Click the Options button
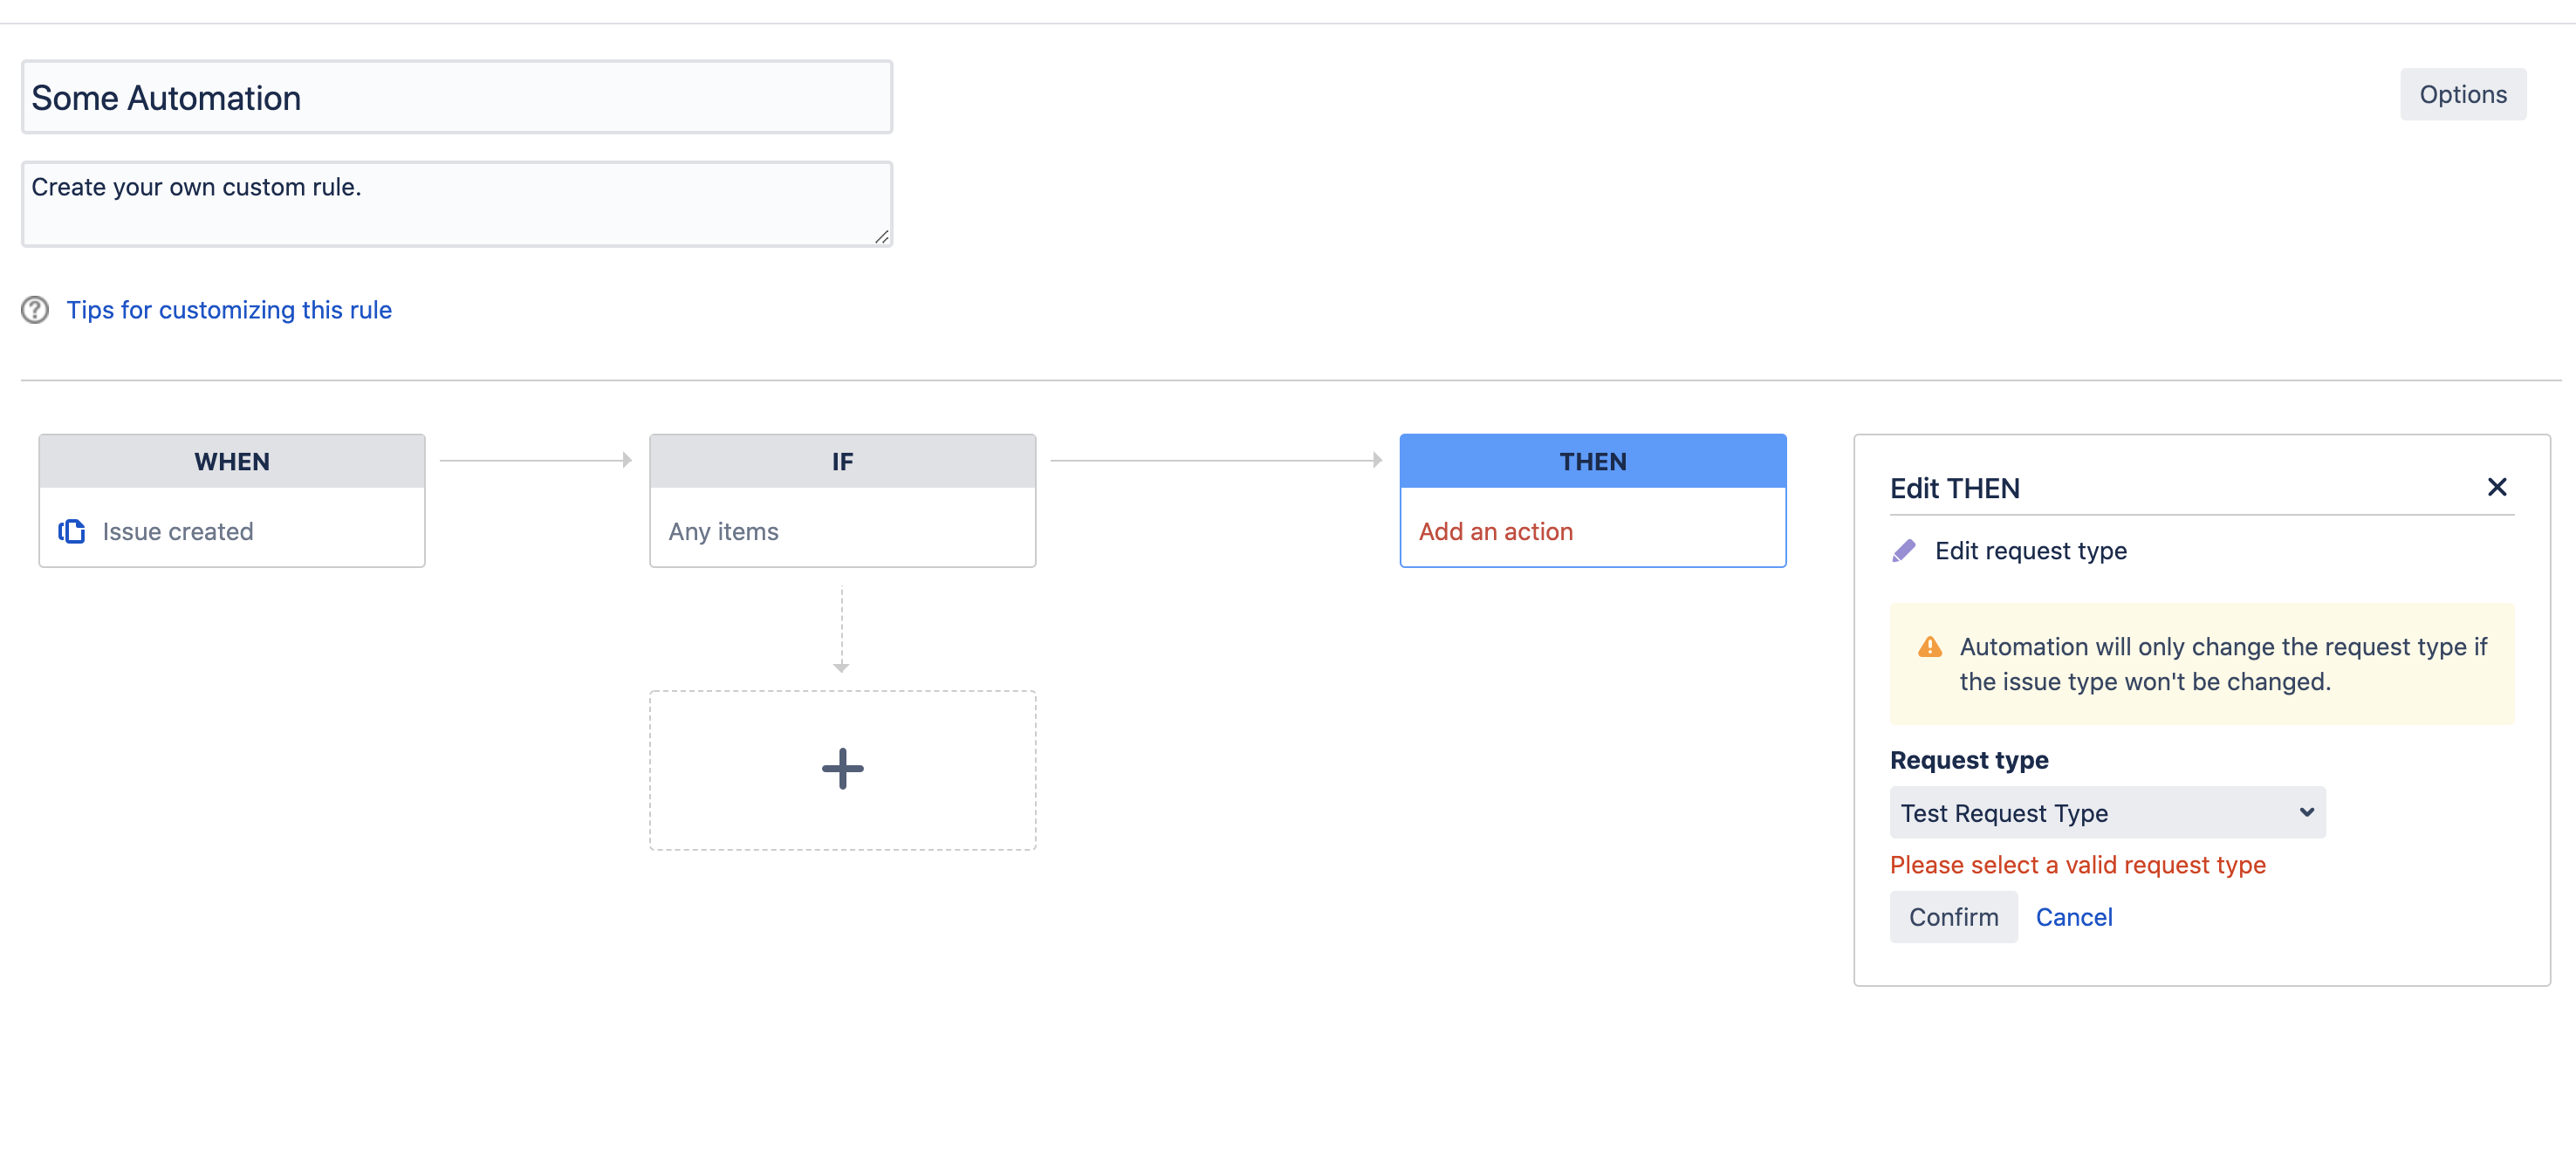The image size is (2576, 1150). pyautogui.click(x=2462, y=95)
